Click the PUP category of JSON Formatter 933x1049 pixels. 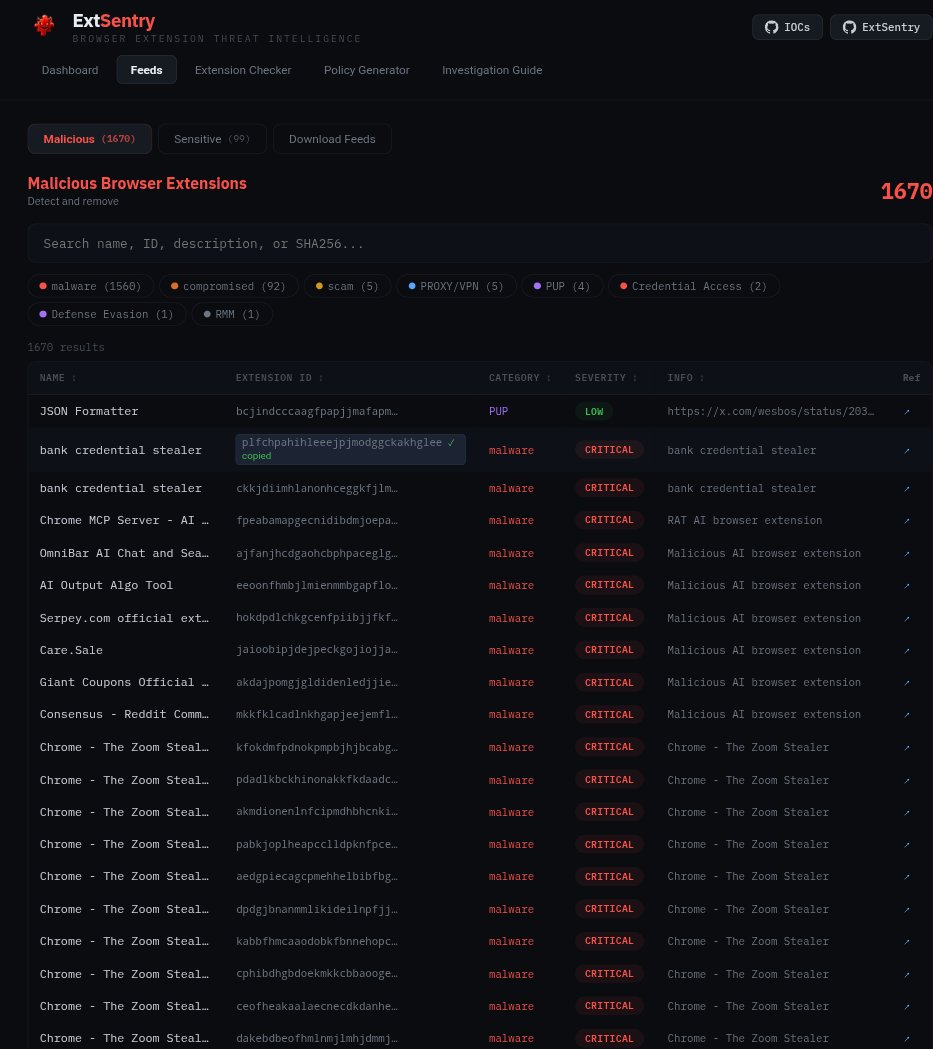(x=498, y=411)
